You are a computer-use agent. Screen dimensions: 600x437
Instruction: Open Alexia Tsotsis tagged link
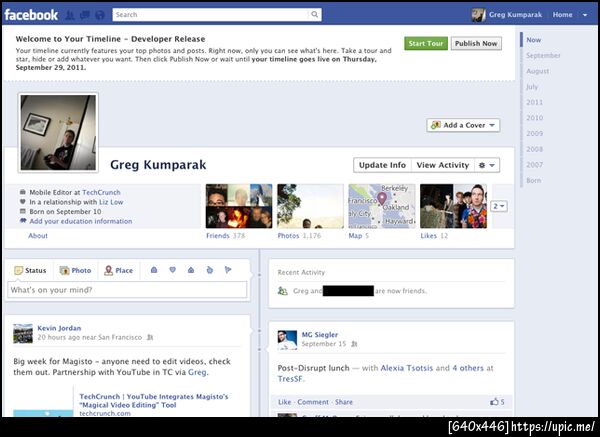407,368
